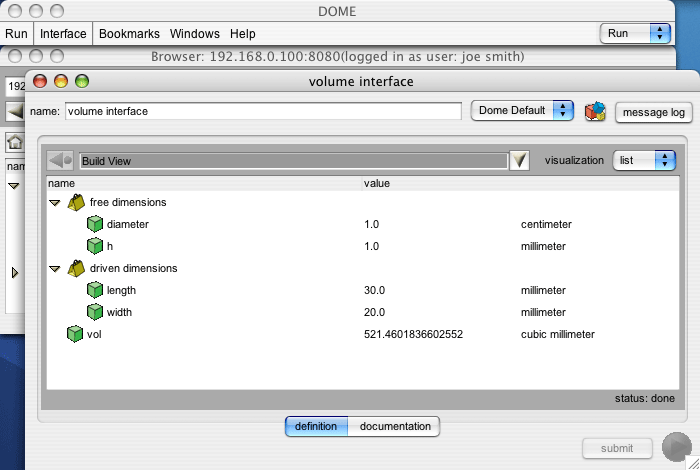700x470 pixels.
Task: Click the resize grip at the window corner
Action: (693, 463)
